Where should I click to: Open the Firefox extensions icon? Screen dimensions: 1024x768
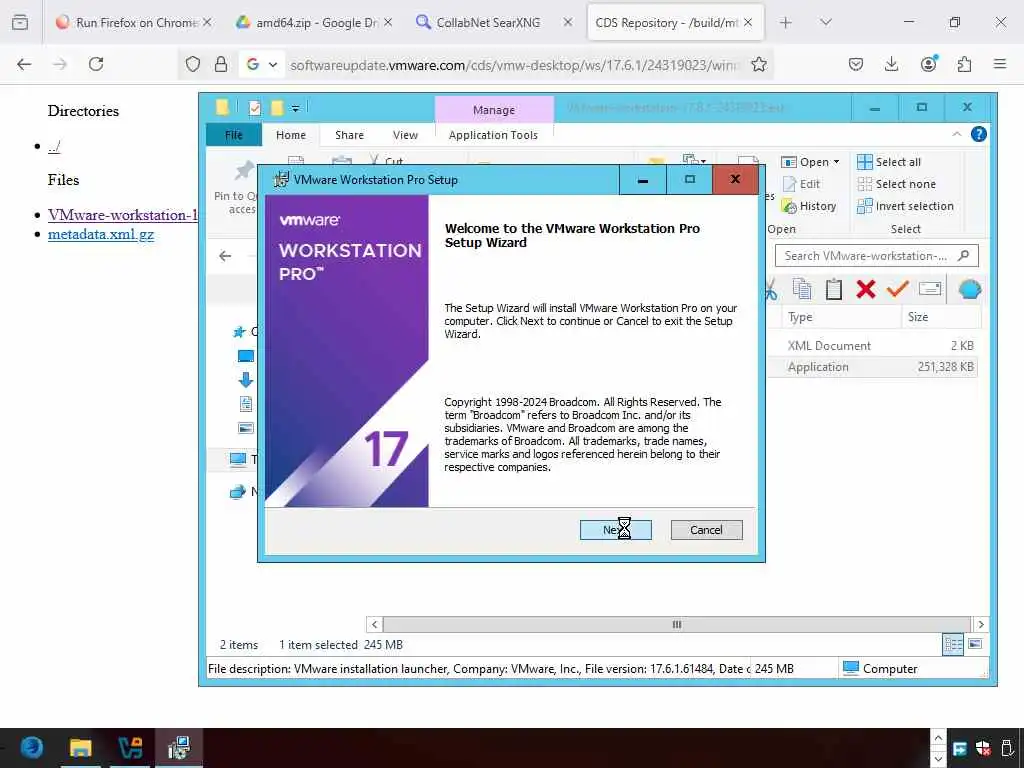tap(964, 64)
